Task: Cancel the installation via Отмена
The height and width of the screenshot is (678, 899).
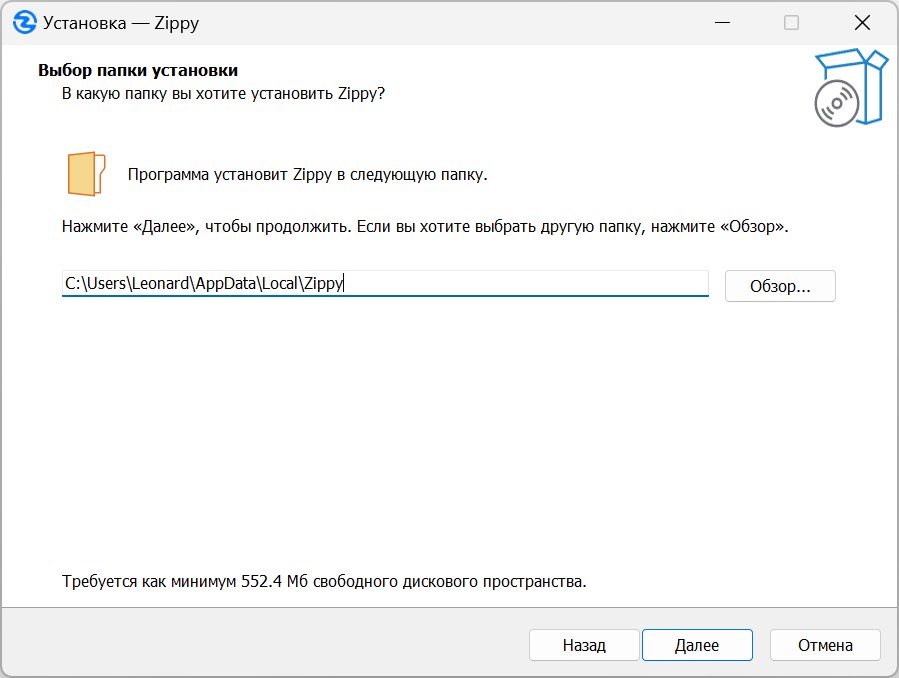Action: click(825, 645)
